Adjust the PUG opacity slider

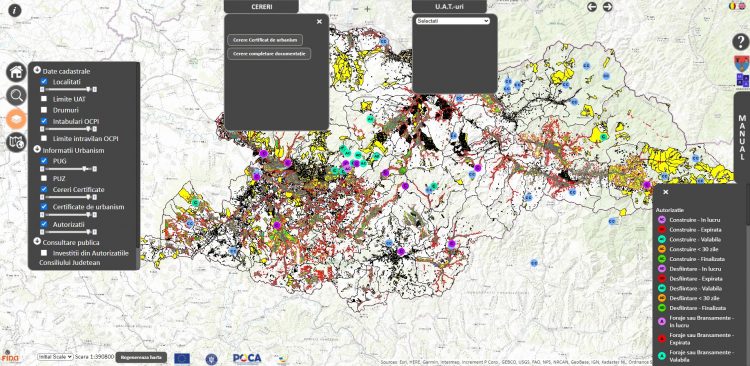68,169
